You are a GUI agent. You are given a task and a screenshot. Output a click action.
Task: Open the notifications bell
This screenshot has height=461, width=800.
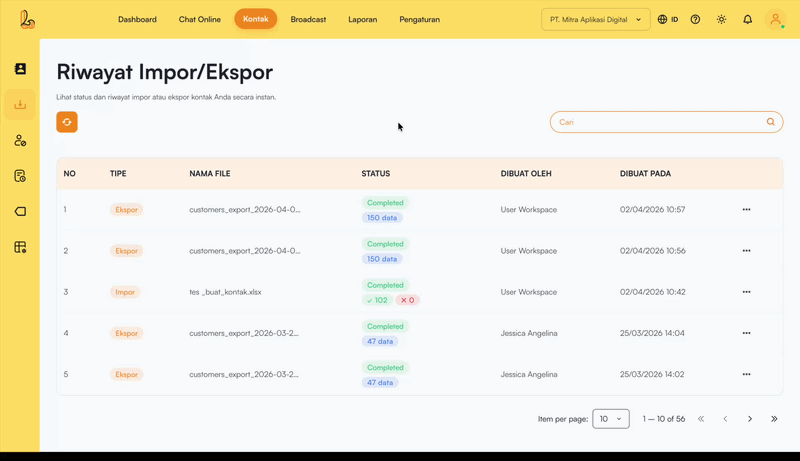pos(747,19)
